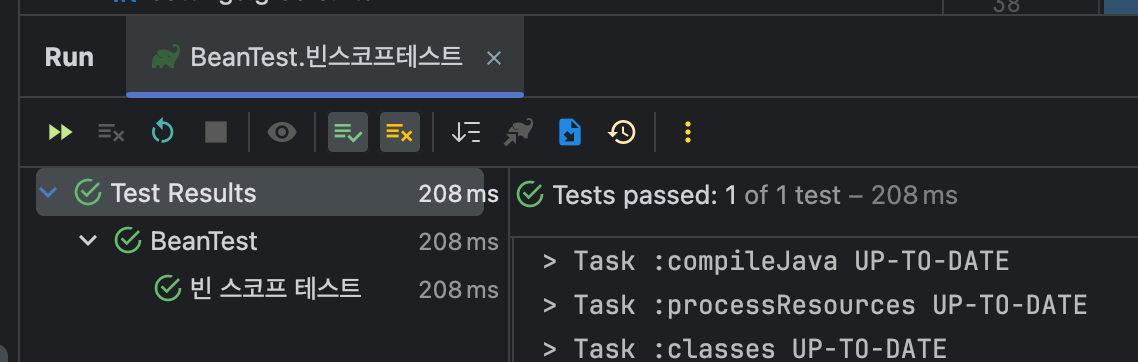Open sort order options icon

click(x=465, y=132)
